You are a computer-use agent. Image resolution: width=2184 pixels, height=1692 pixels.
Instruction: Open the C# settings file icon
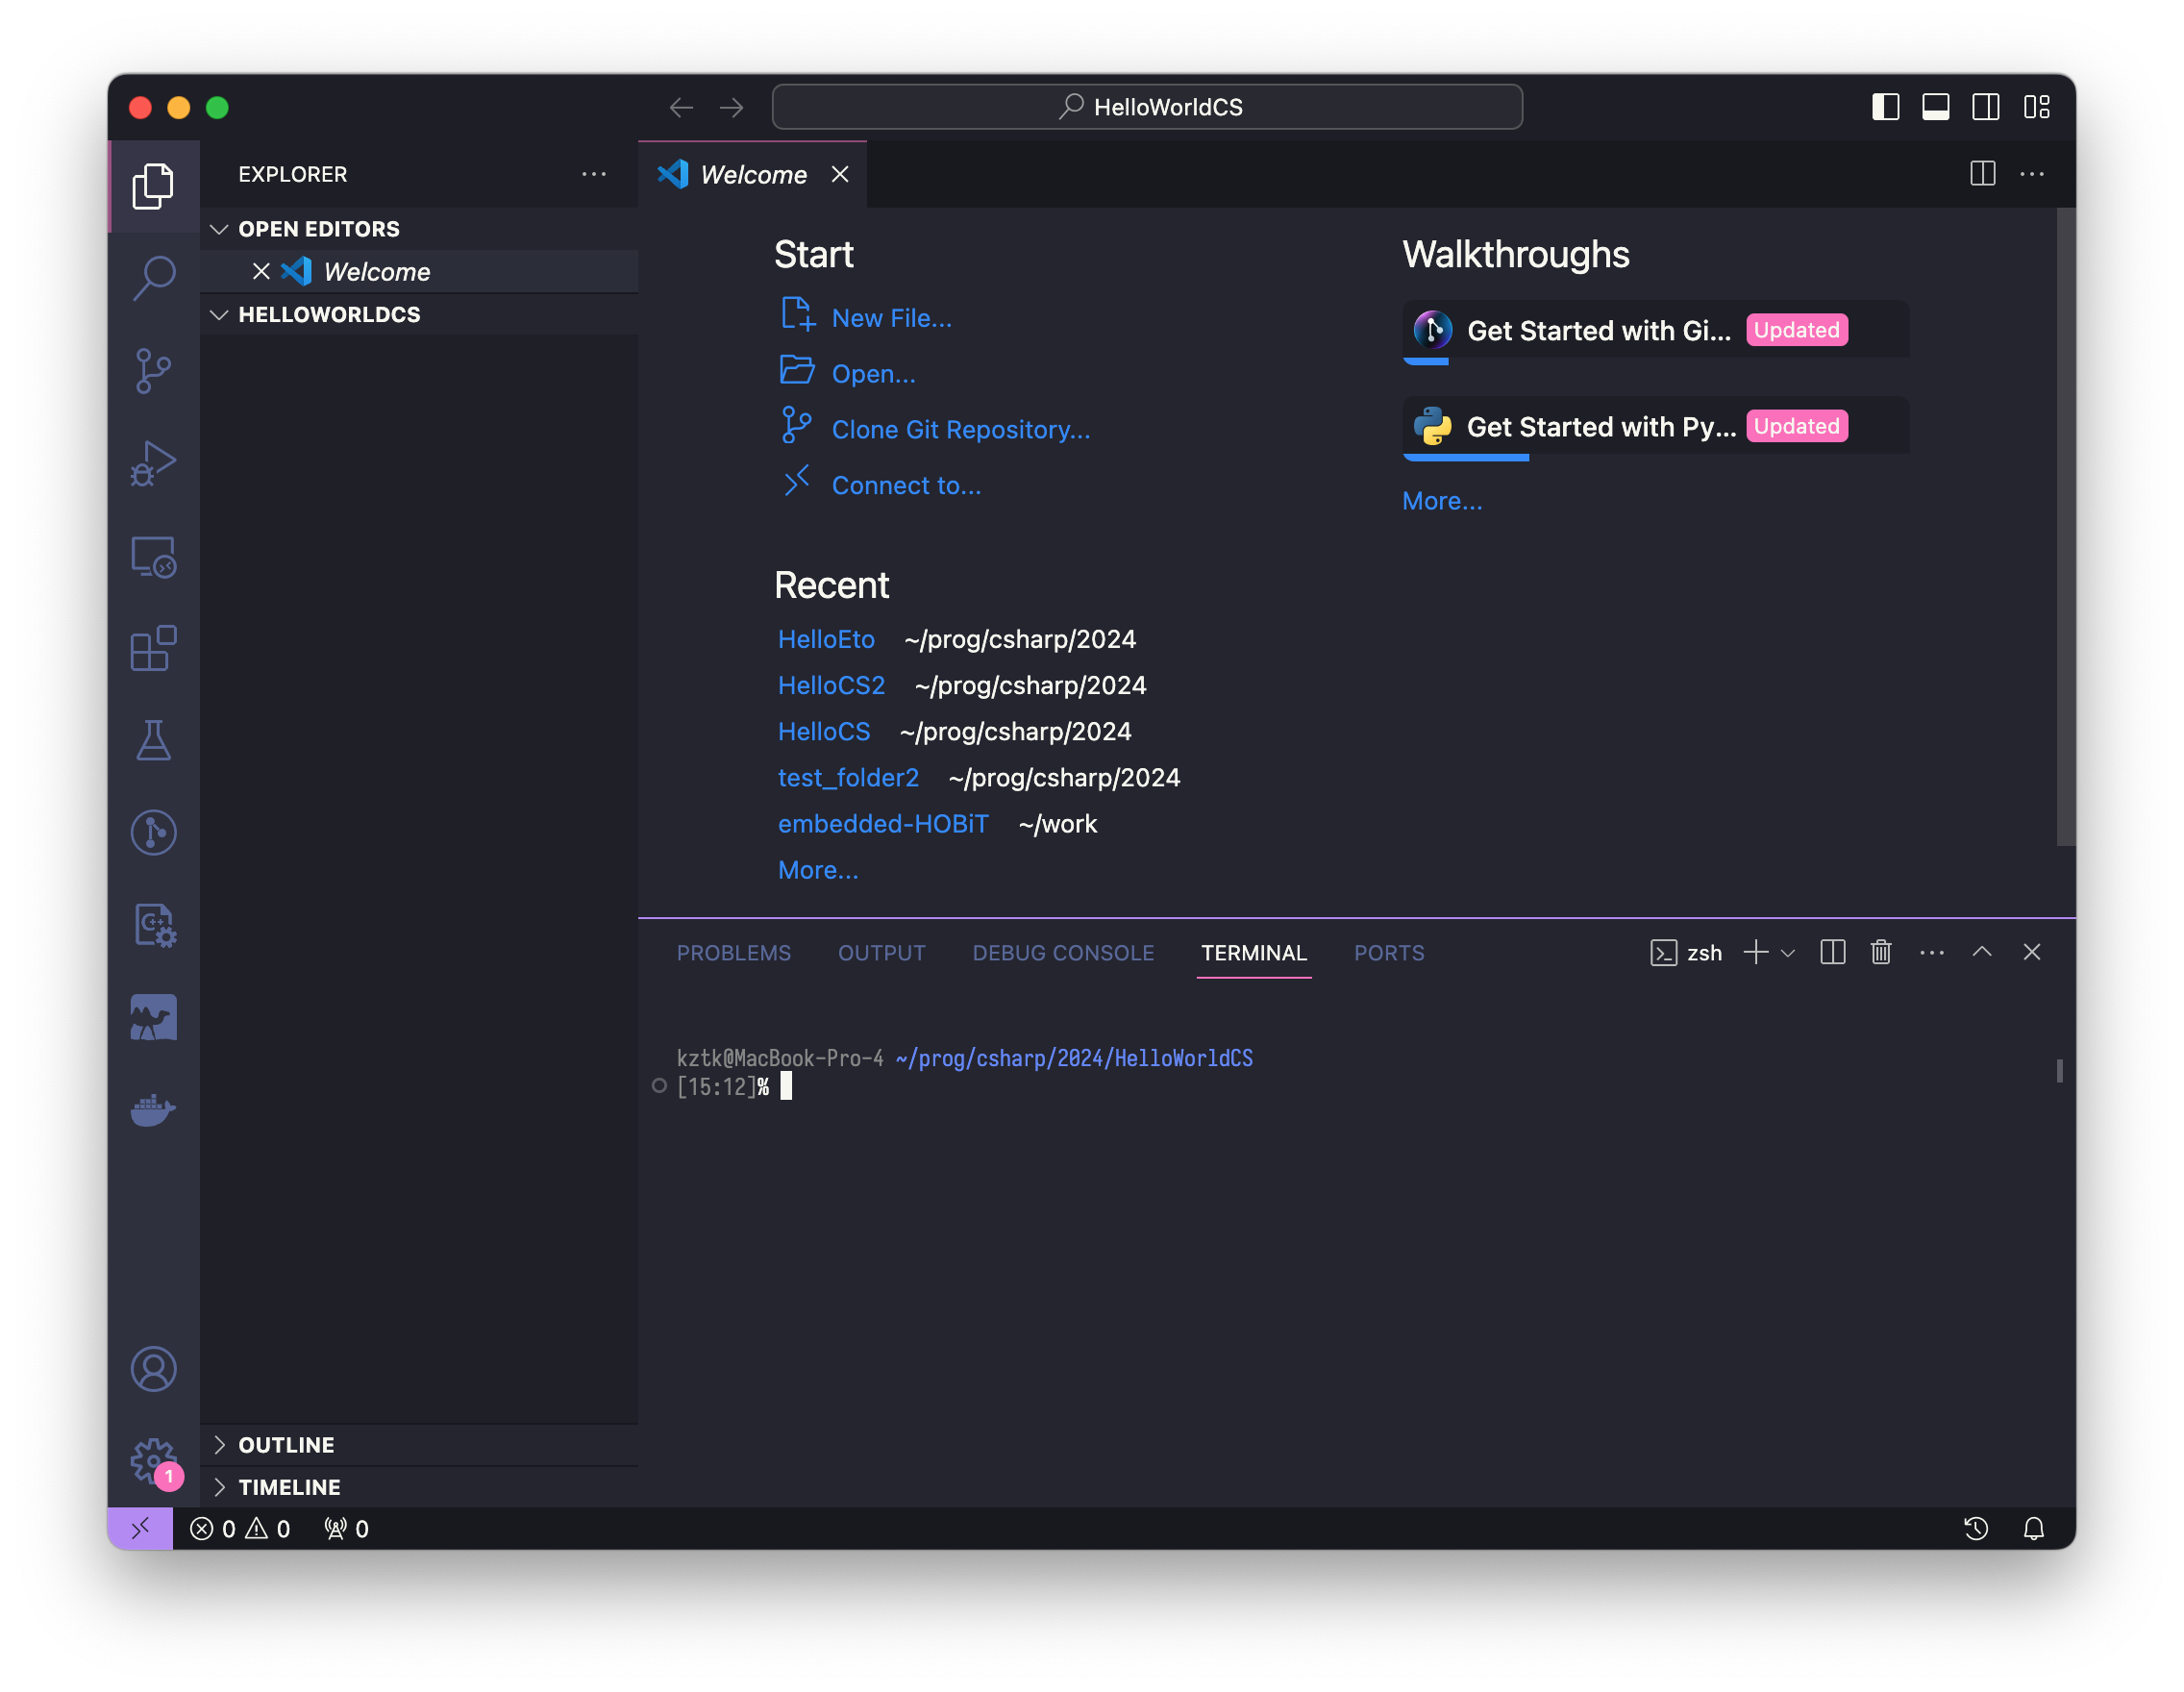pos(153,925)
